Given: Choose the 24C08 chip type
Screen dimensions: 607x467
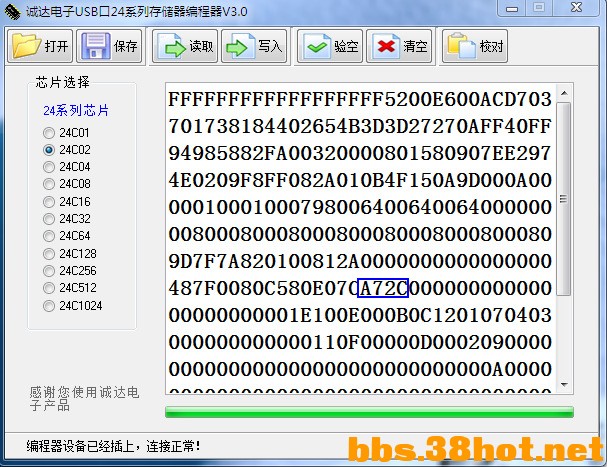Looking at the screenshot, I should tap(67, 184).
